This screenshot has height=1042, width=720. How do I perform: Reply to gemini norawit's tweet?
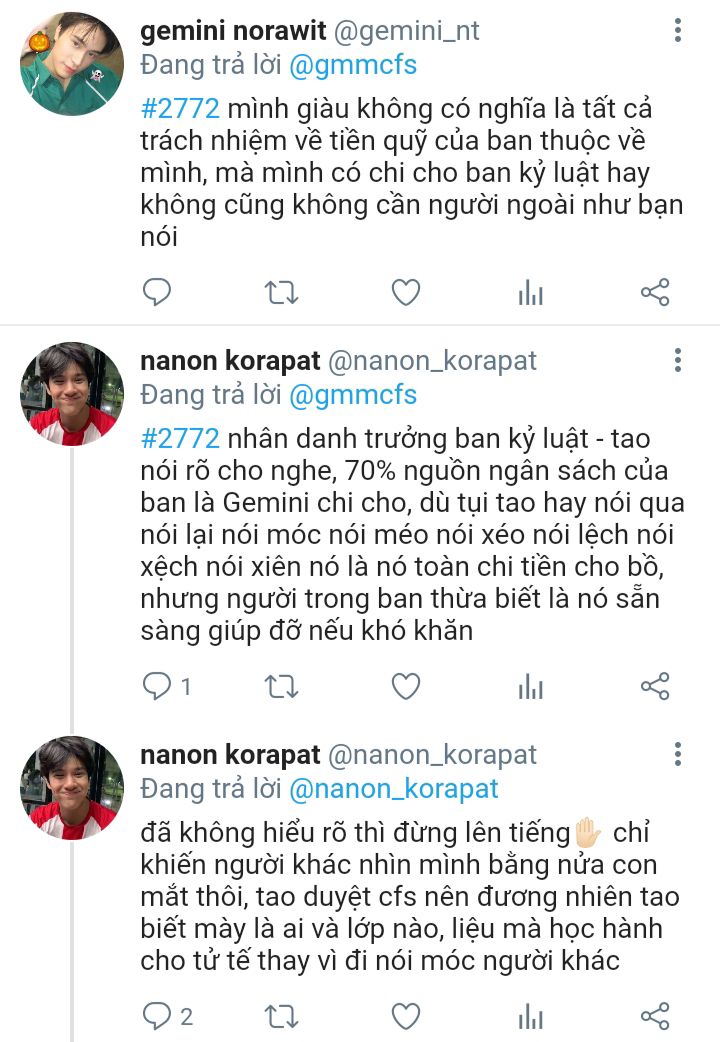[156, 292]
